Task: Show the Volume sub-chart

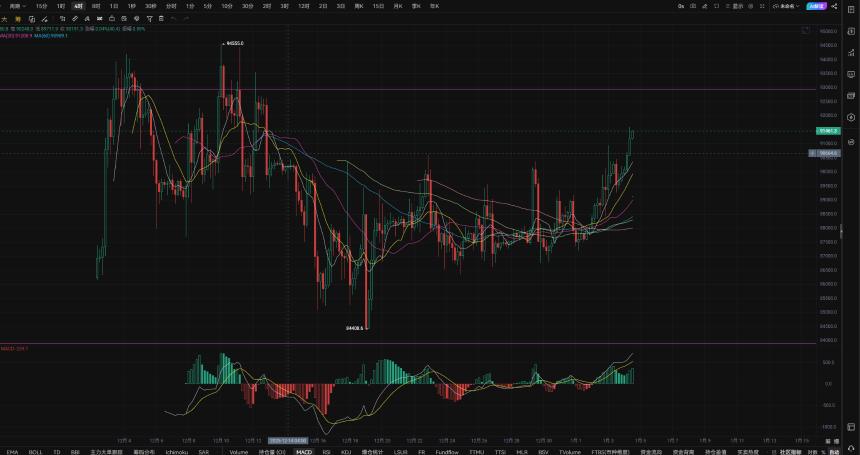Action: pos(239,452)
